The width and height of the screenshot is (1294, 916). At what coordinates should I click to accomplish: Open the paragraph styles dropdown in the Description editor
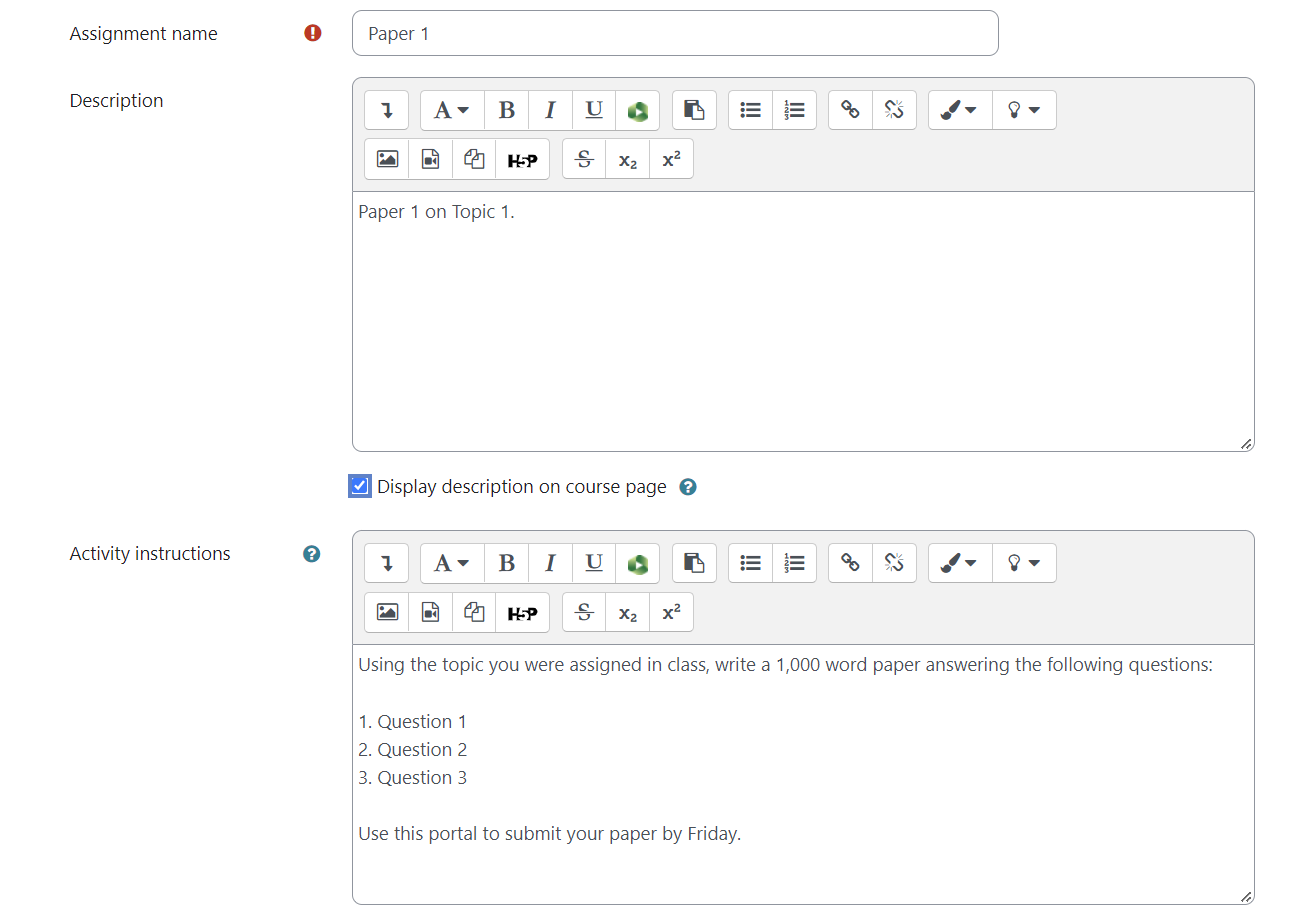451,111
